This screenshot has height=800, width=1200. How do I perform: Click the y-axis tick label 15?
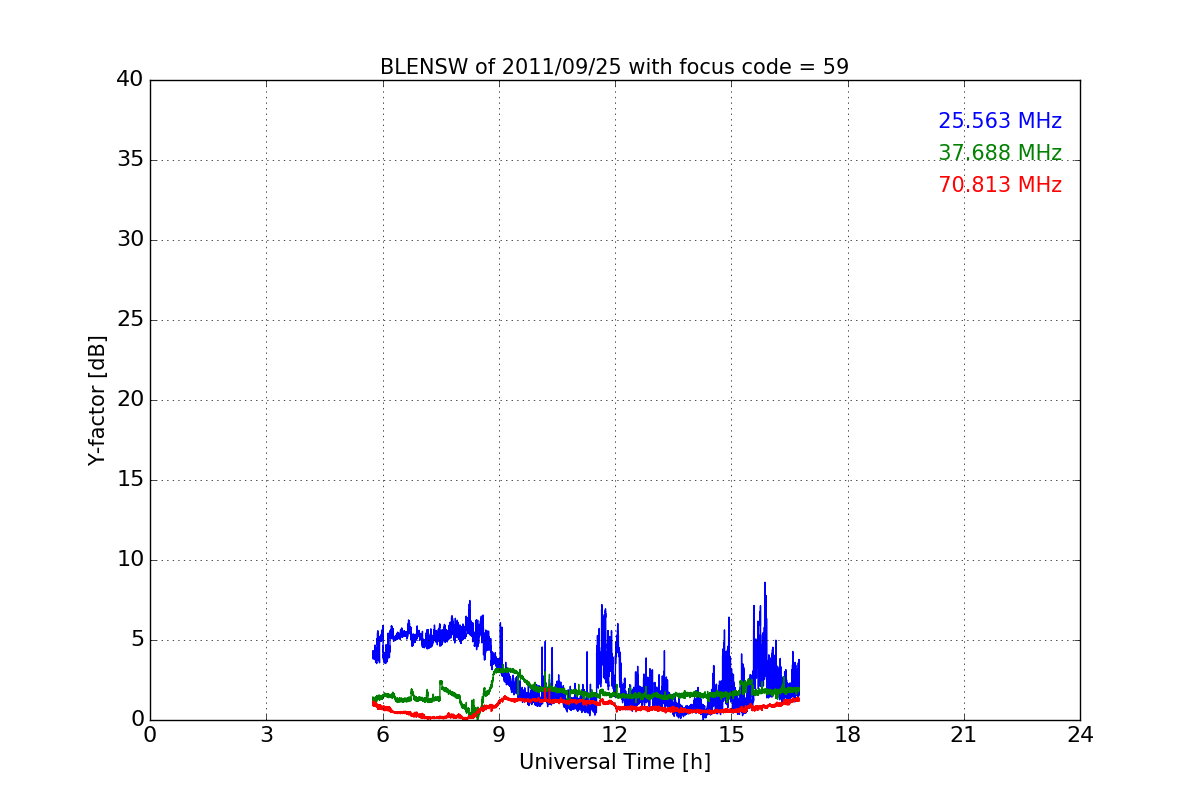[130, 480]
